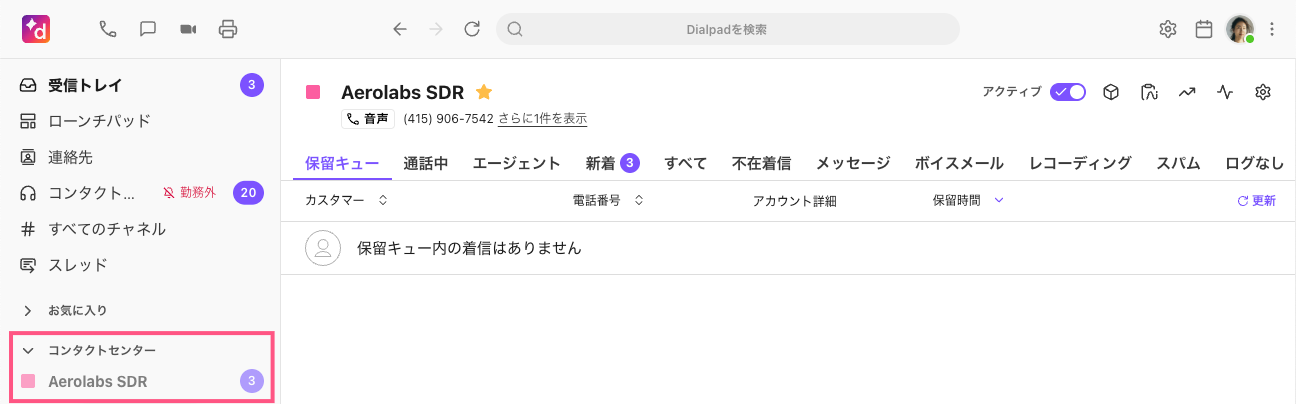Sort by カスタマー column
The width and height of the screenshot is (1296, 404).
pyautogui.click(x=346, y=200)
